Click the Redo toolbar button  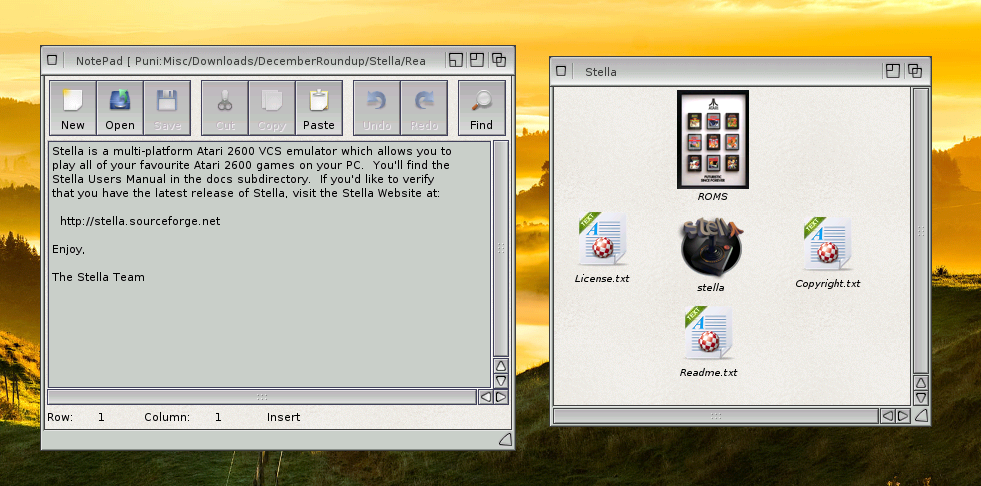point(424,107)
